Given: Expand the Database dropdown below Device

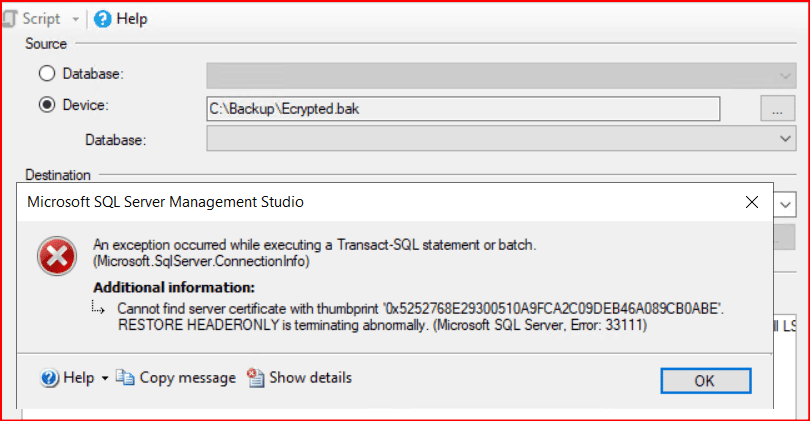Looking at the screenshot, I should point(784,139).
